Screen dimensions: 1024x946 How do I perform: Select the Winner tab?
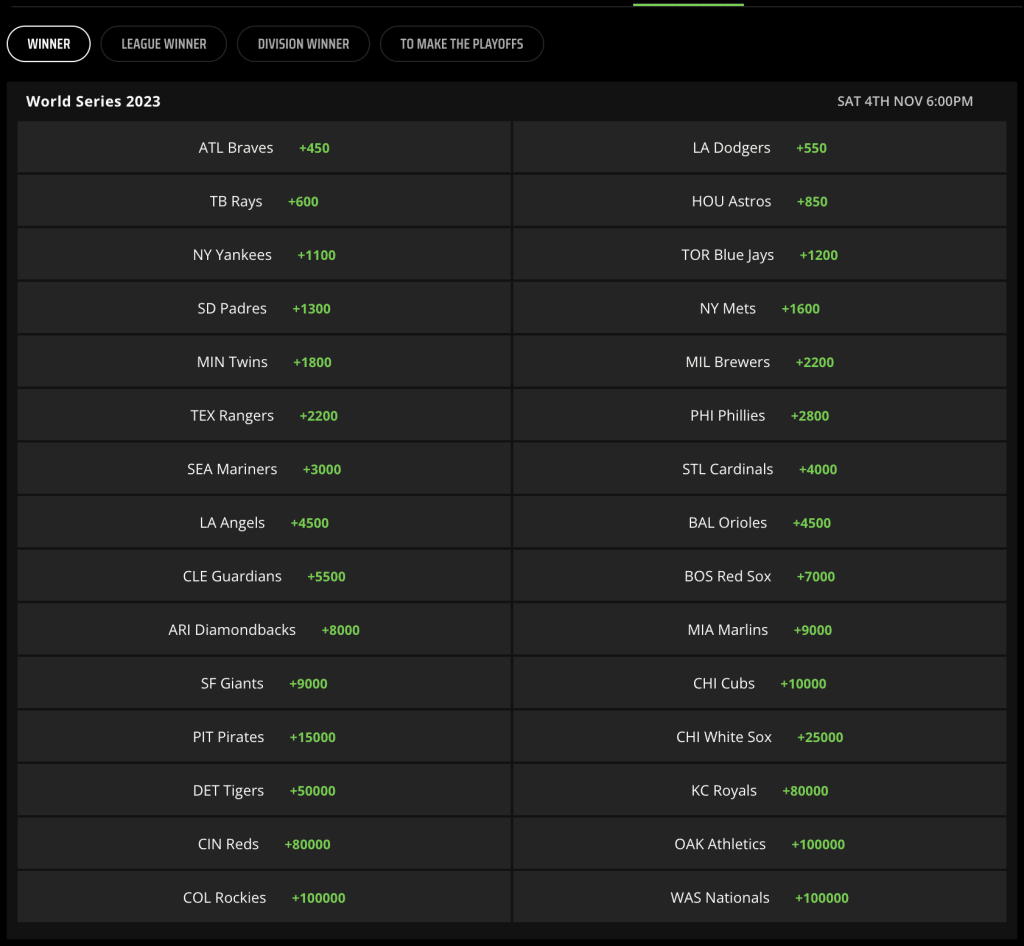point(49,44)
